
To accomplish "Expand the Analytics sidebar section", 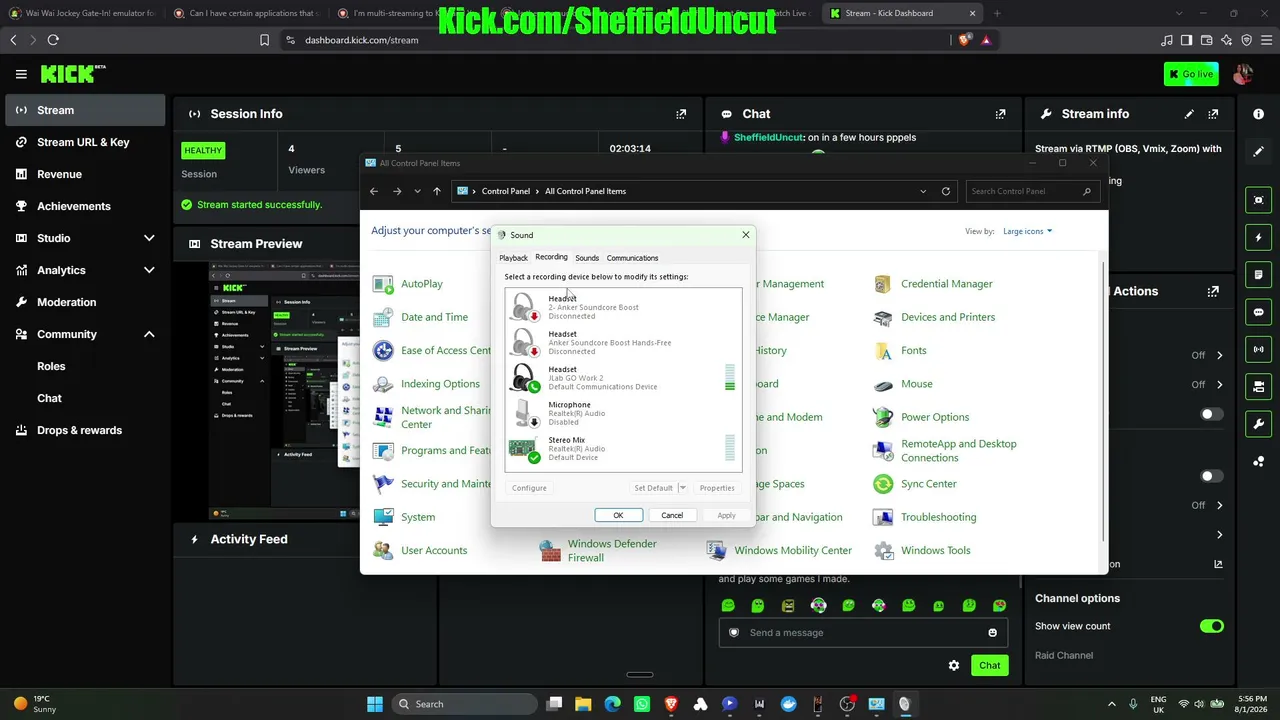I will [x=149, y=270].
